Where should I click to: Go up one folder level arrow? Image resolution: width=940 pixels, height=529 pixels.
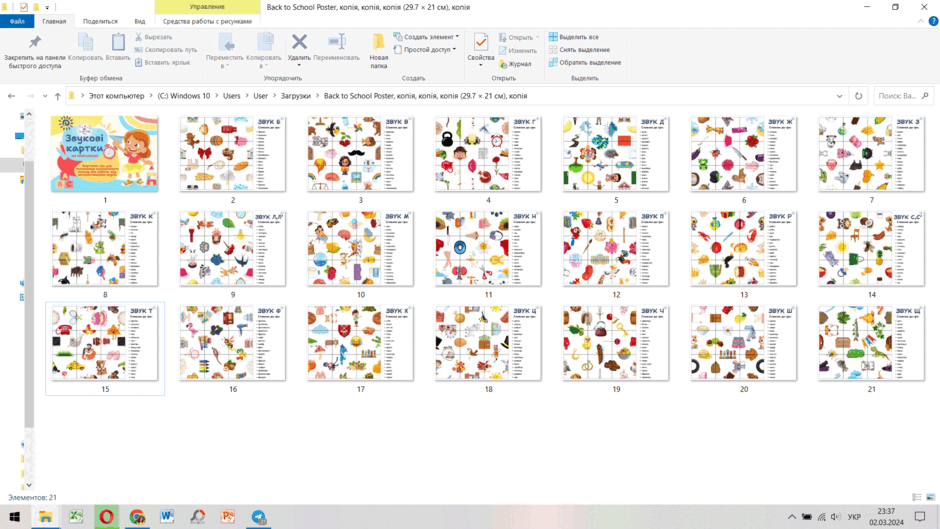tap(58, 96)
